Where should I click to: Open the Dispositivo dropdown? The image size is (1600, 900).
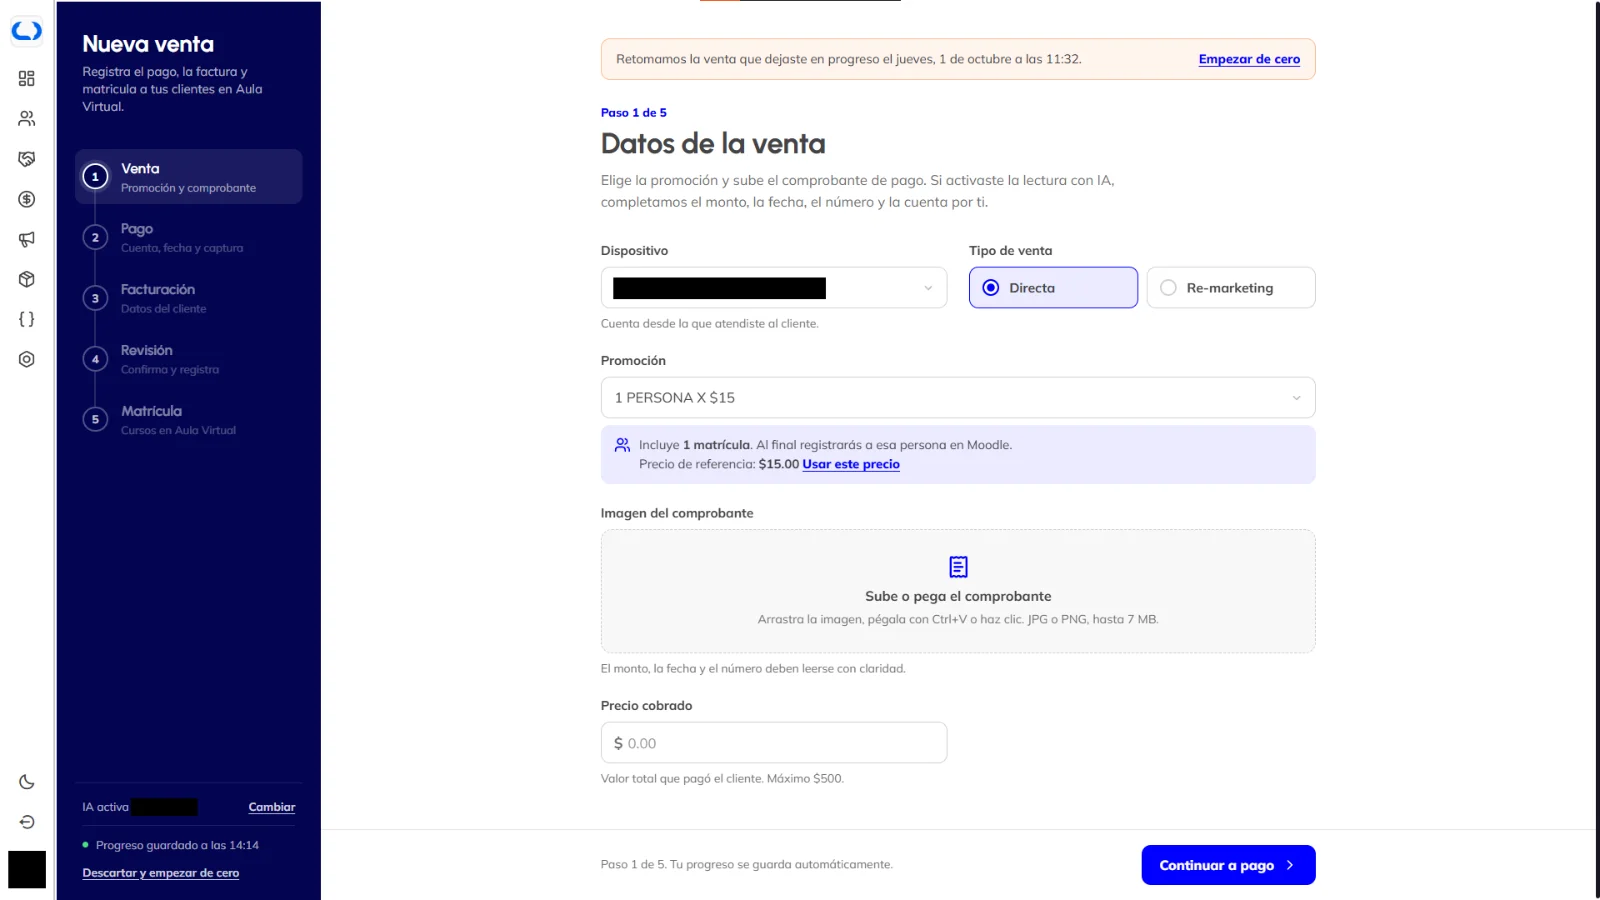click(x=774, y=288)
